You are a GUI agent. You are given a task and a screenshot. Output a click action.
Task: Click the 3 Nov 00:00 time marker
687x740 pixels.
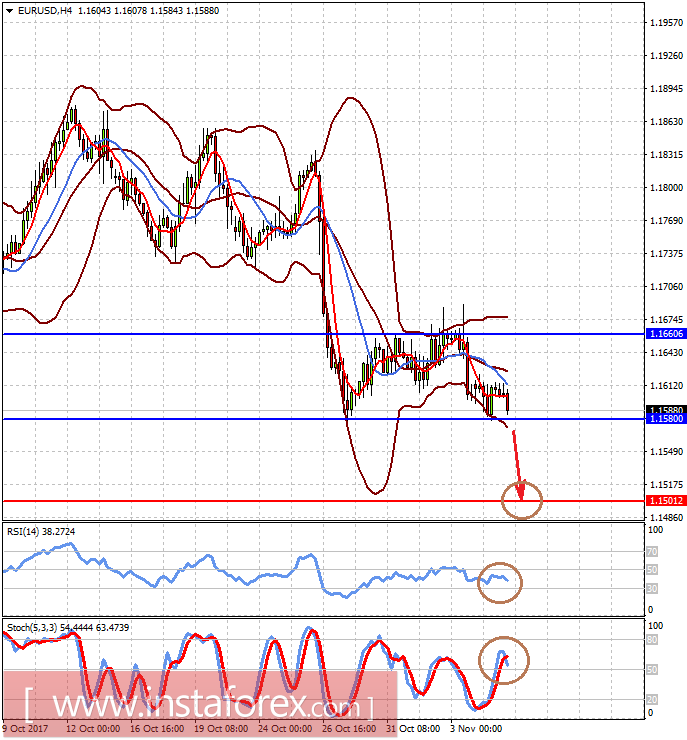pos(476,729)
